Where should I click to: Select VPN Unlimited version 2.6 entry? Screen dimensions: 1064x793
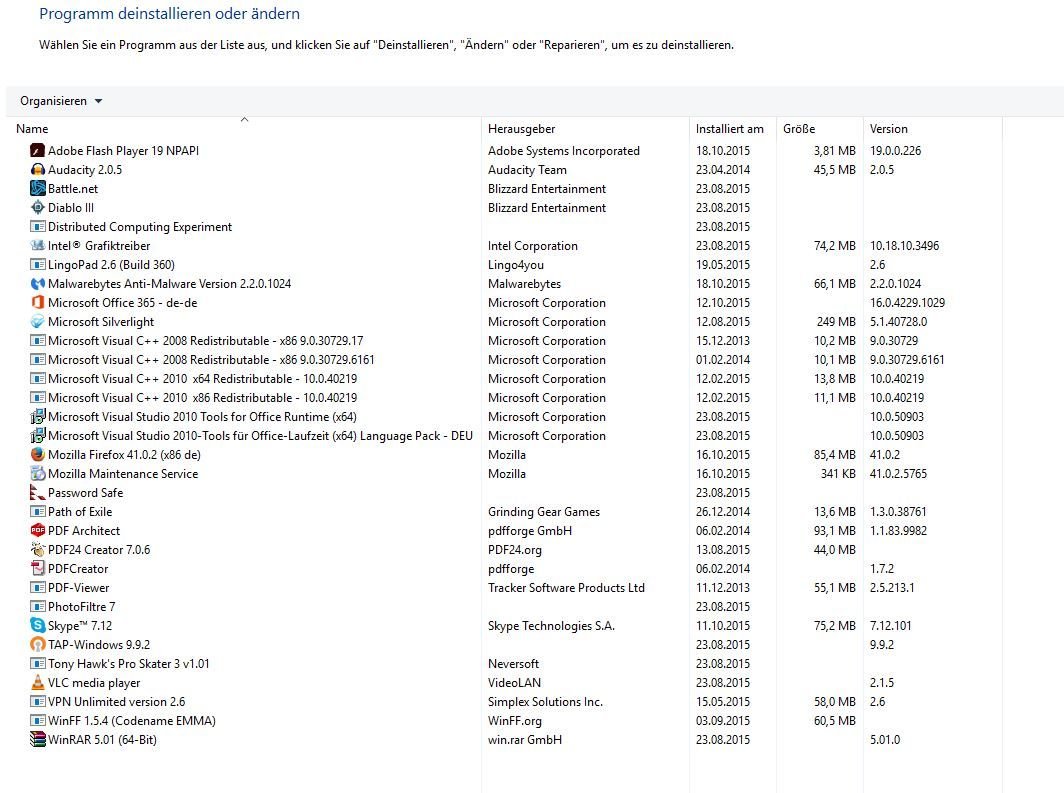coord(116,701)
